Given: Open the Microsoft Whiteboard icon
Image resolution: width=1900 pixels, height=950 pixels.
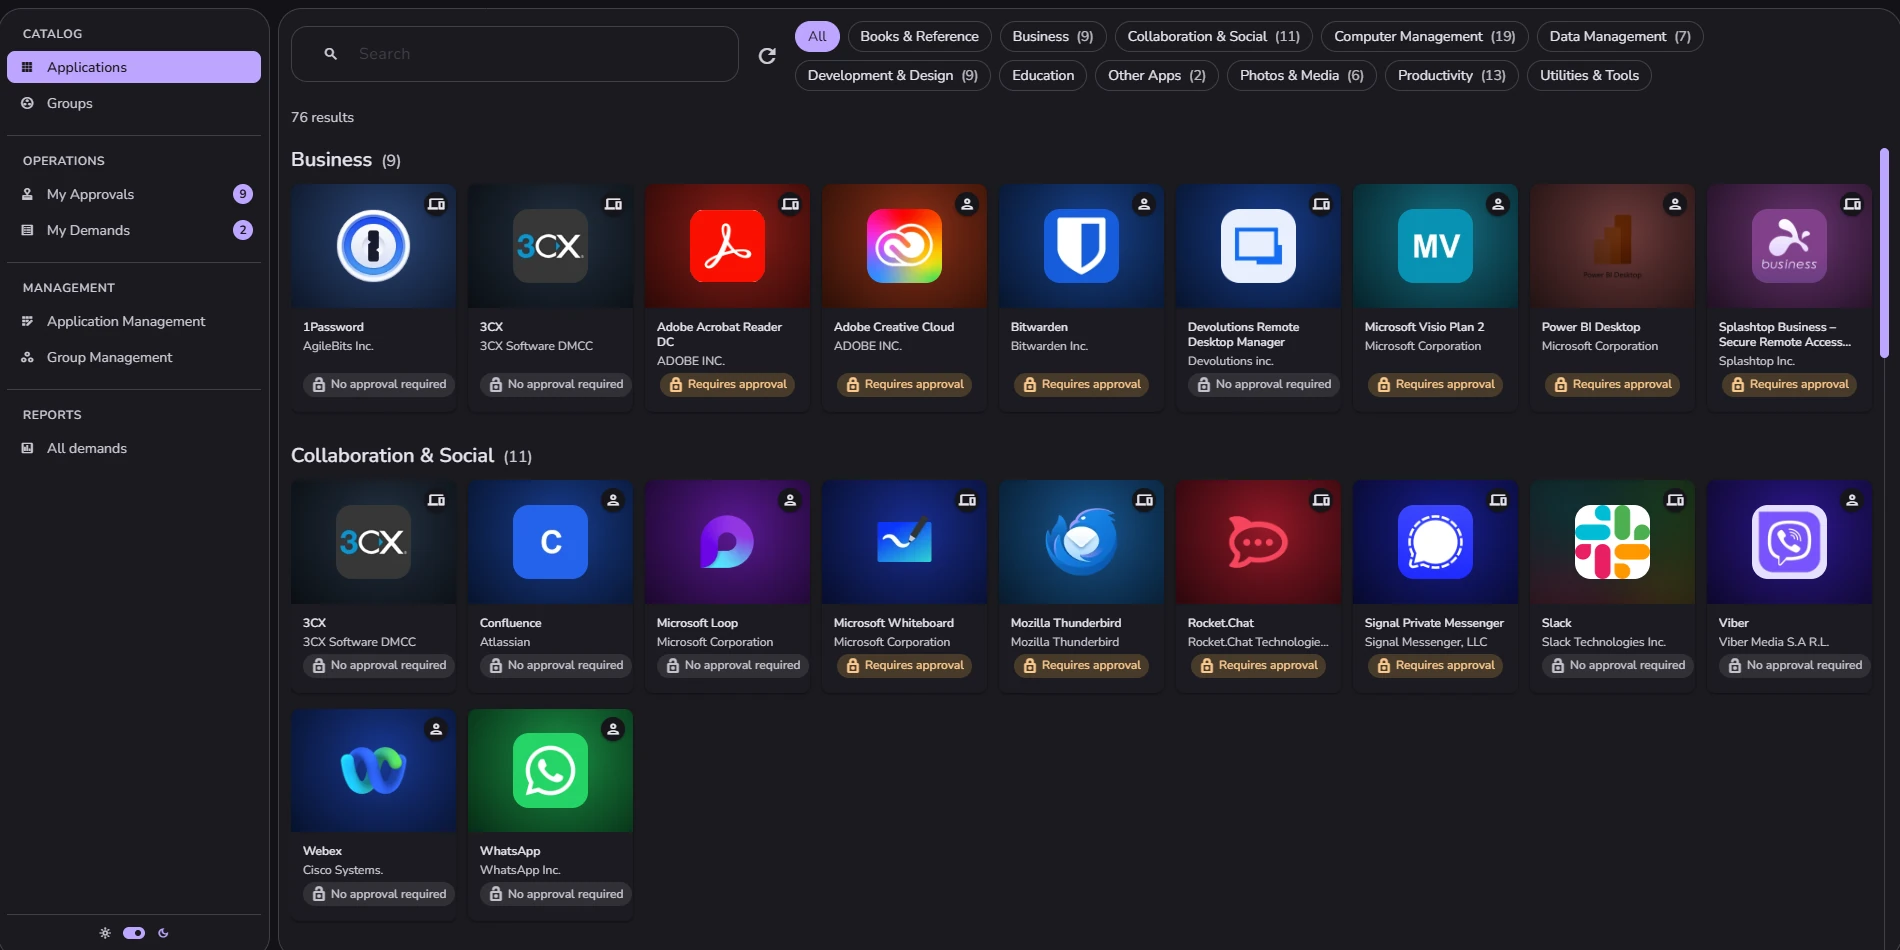Looking at the screenshot, I should [x=904, y=542].
